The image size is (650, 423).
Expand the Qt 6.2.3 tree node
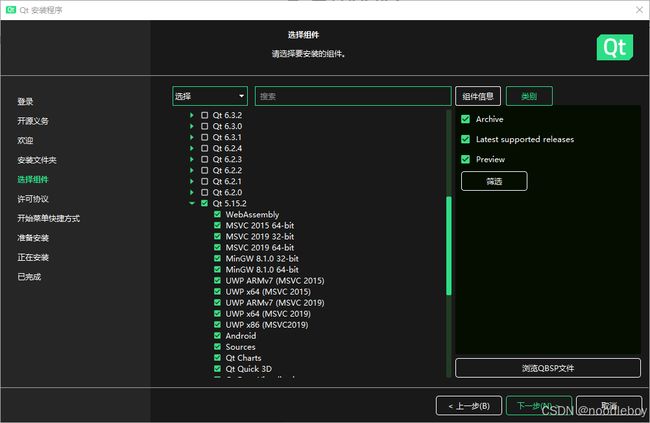tap(192, 159)
